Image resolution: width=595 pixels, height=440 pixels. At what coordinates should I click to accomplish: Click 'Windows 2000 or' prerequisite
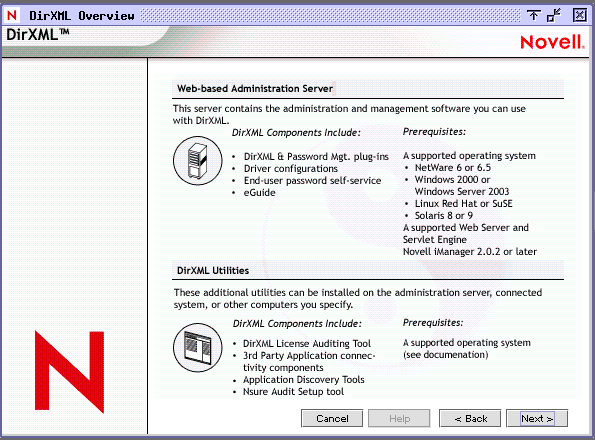pos(452,179)
